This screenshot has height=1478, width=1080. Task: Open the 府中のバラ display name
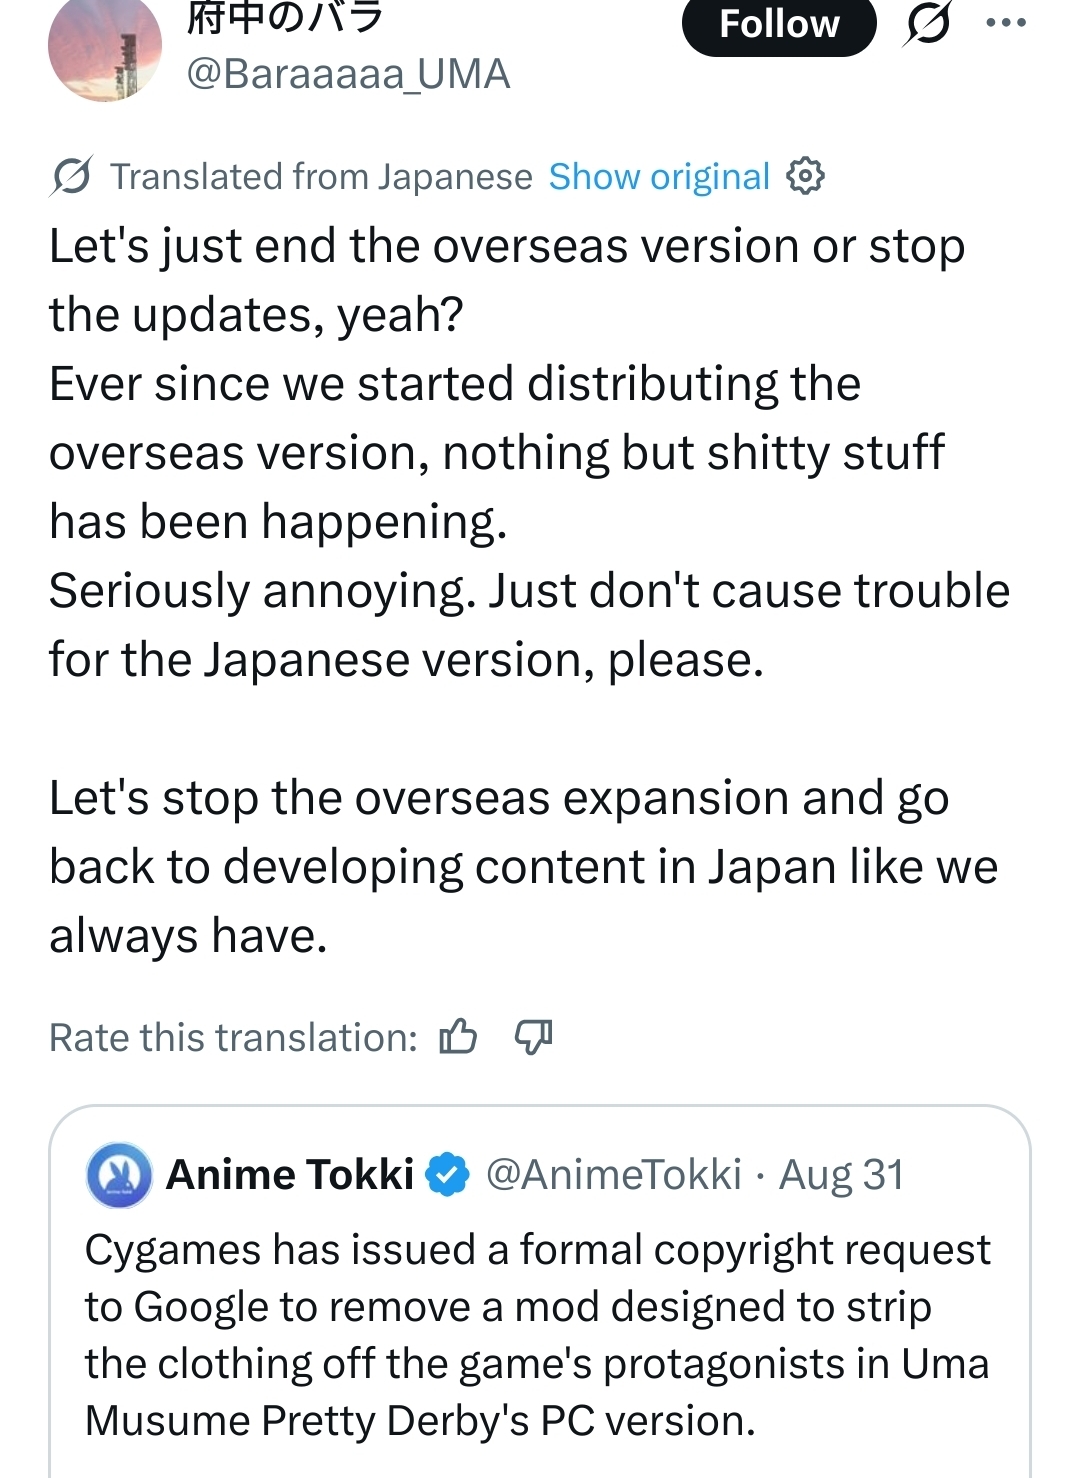click(x=285, y=18)
